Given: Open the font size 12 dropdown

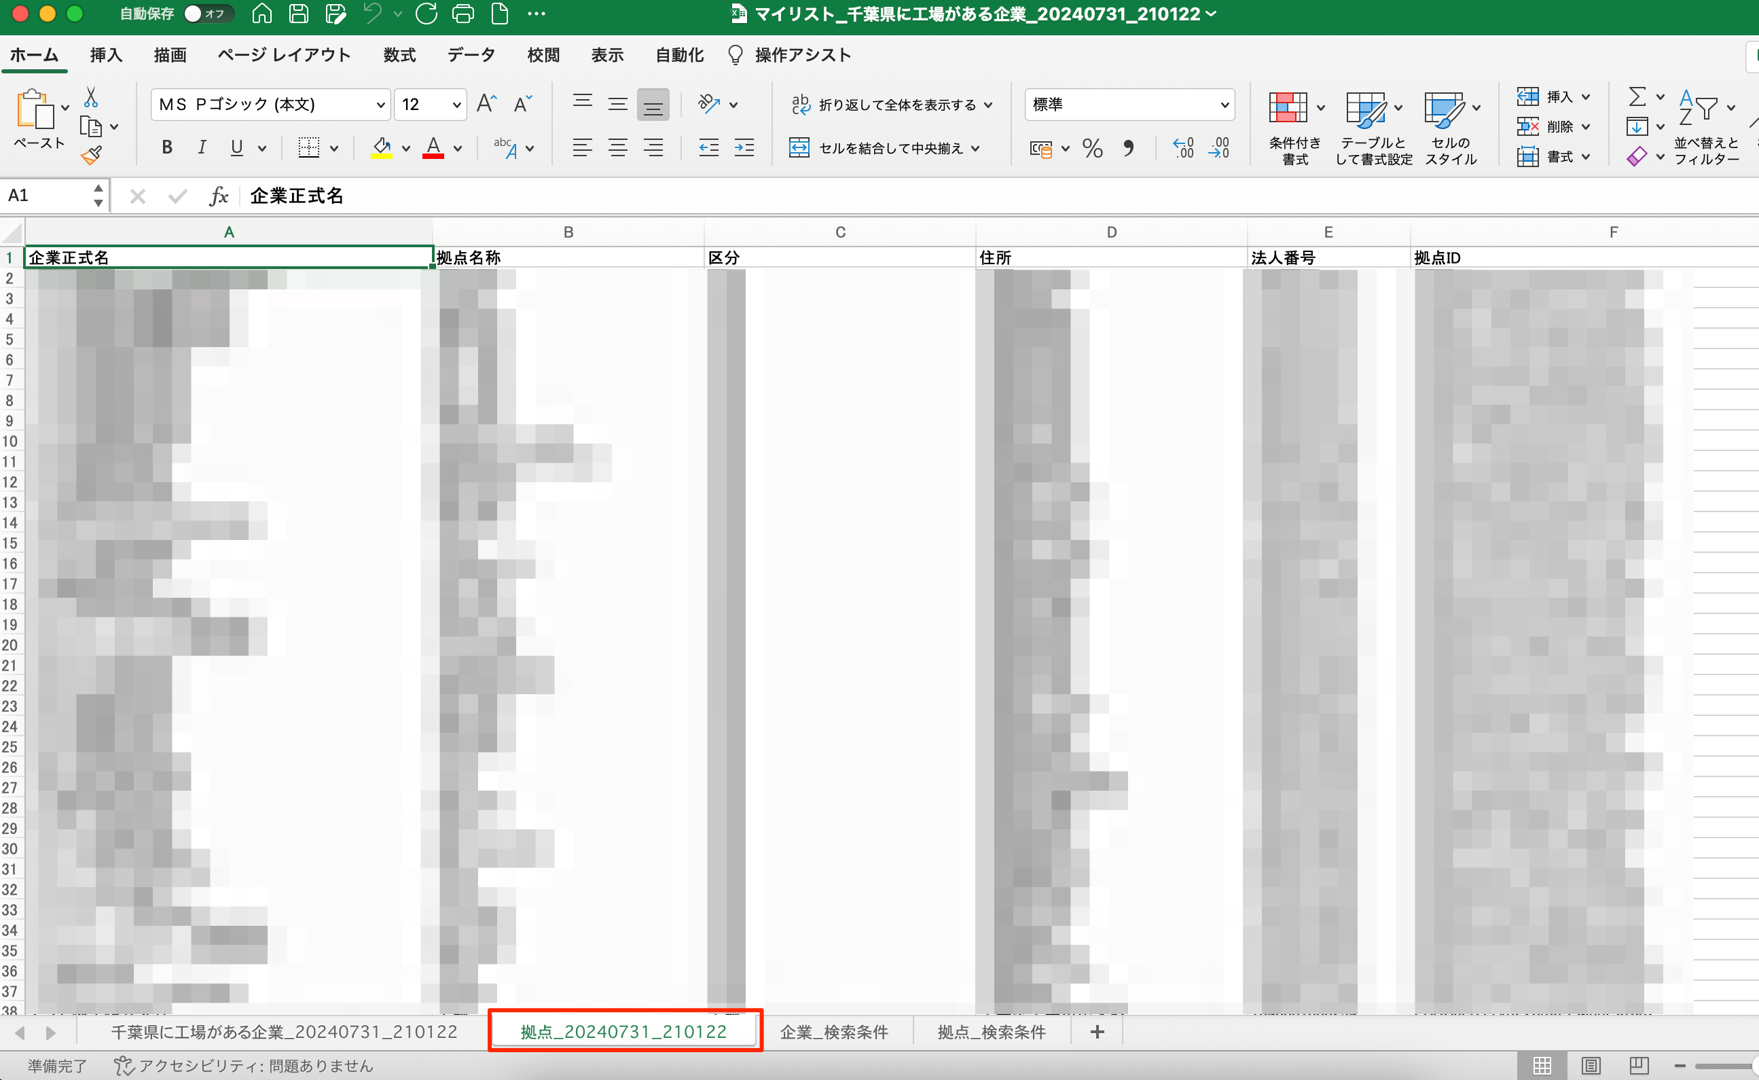Looking at the screenshot, I should point(456,105).
